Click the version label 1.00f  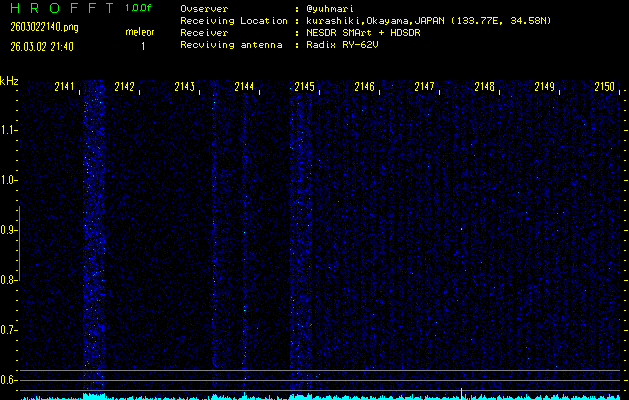click(138, 8)
